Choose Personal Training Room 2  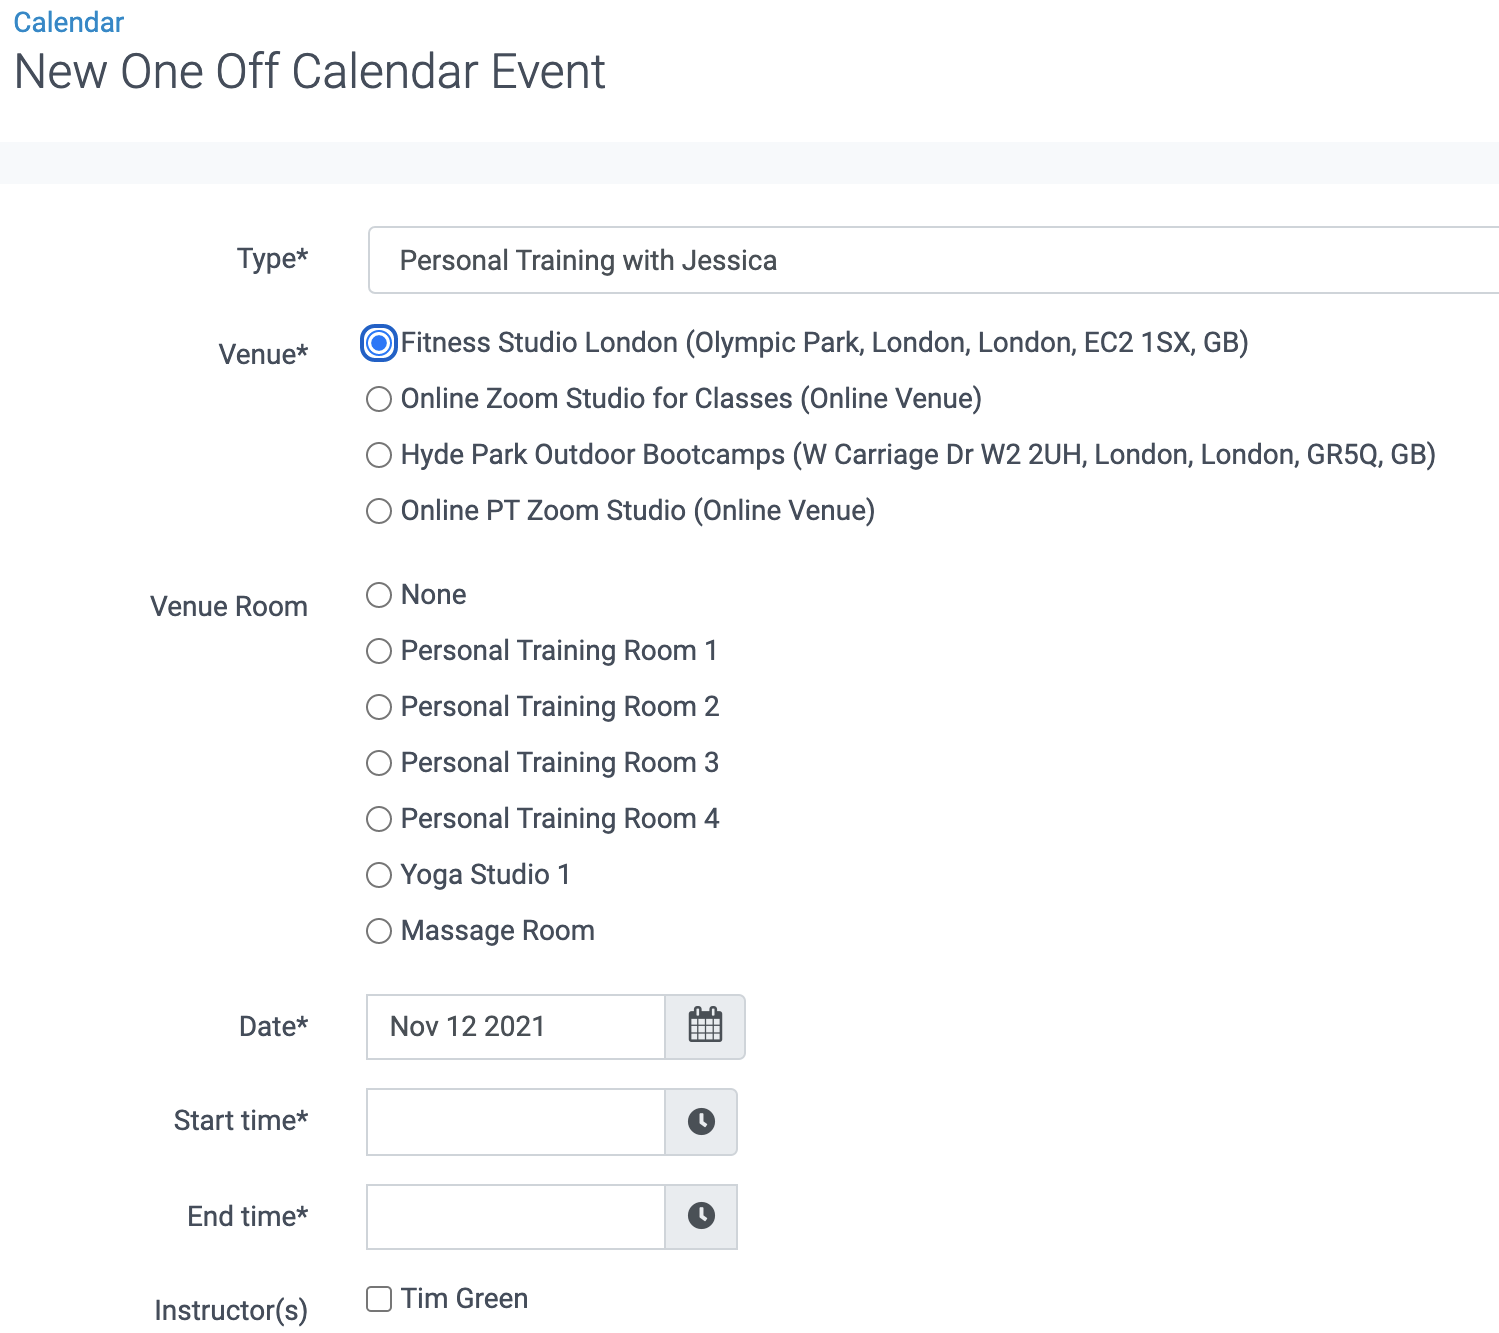tap(379, 707)
